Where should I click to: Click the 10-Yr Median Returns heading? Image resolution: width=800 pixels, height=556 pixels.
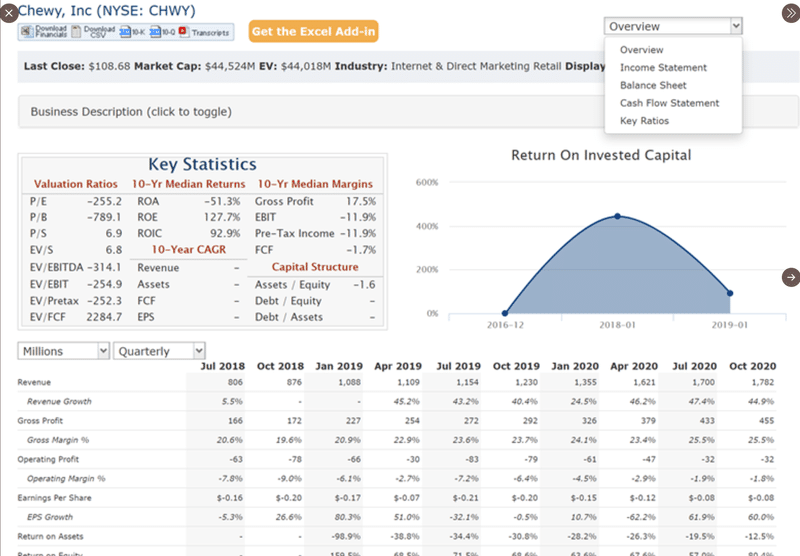click(188, 184)
